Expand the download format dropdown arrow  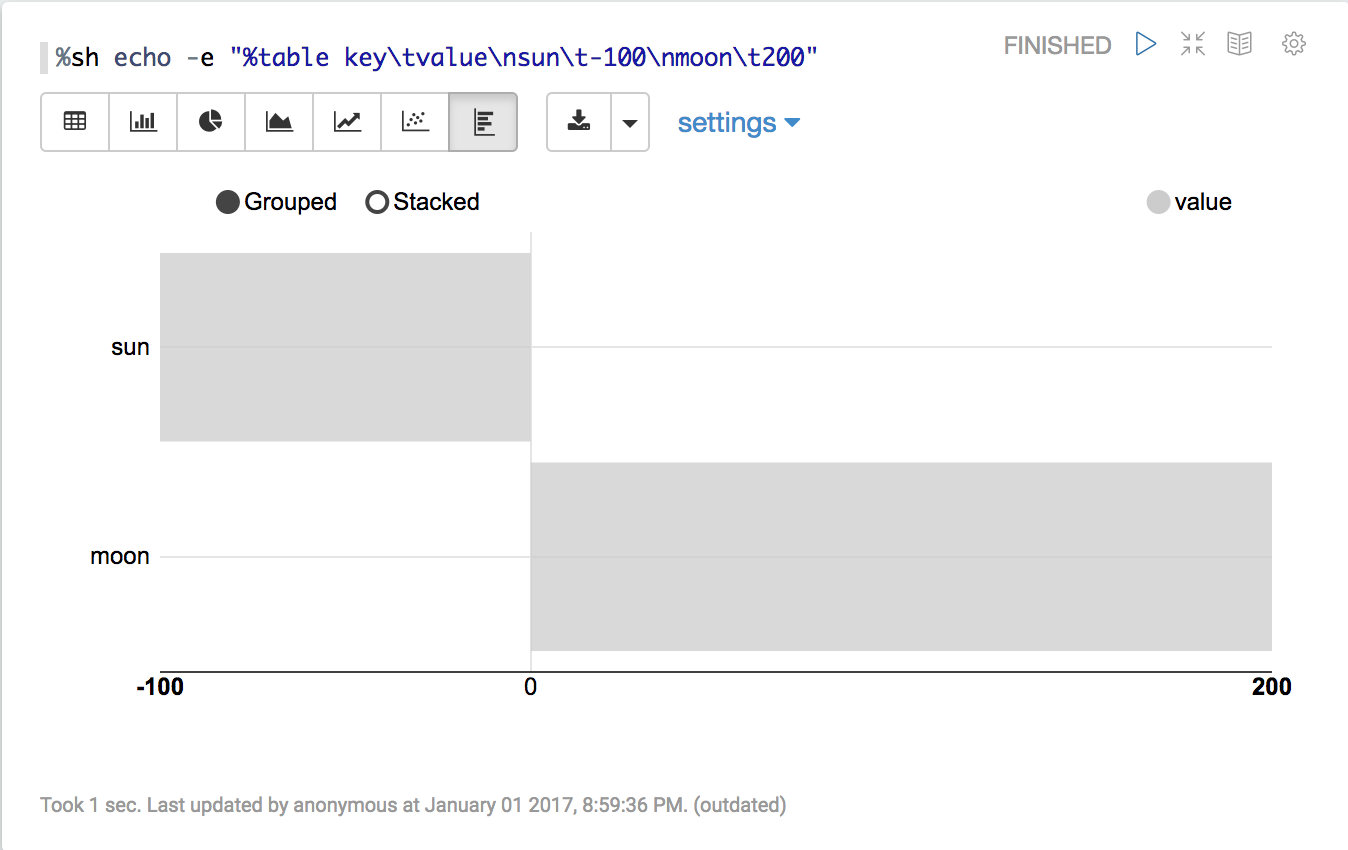point(630,122)
